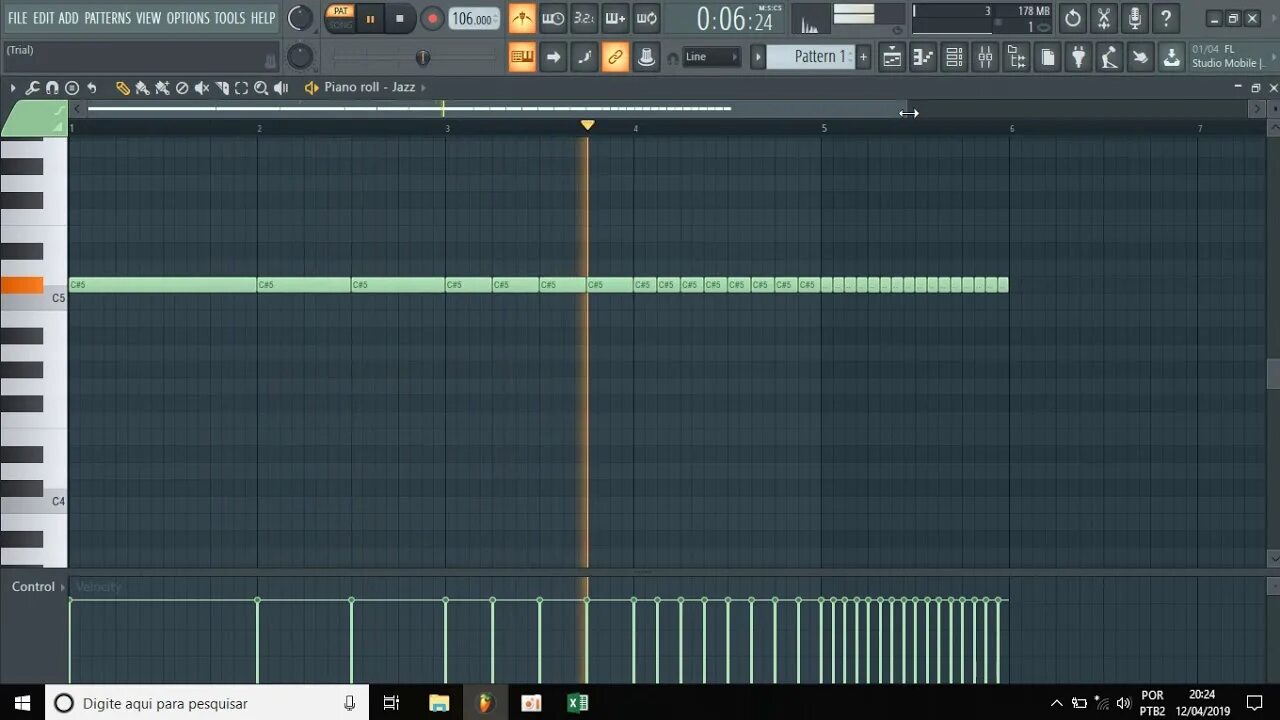Open the ADD menu
Screen dimensions: 1280x720
[x=68, y=18]
